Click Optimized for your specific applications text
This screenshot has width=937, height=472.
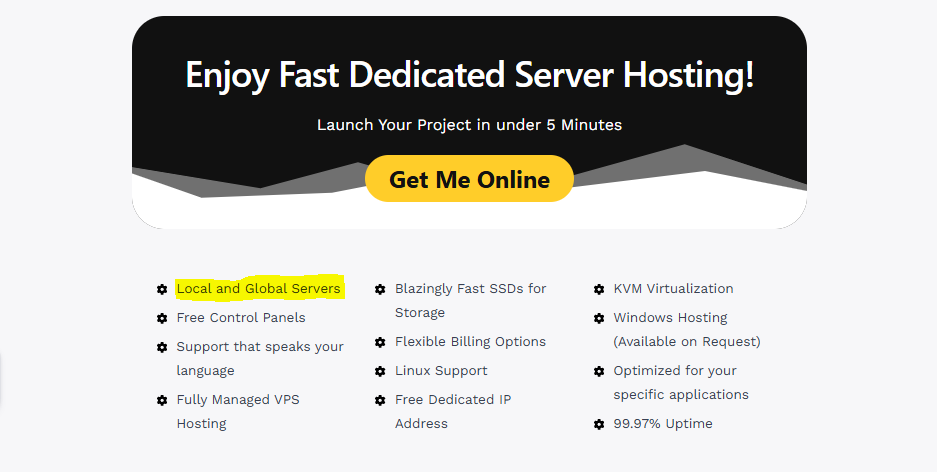(681, 382)
